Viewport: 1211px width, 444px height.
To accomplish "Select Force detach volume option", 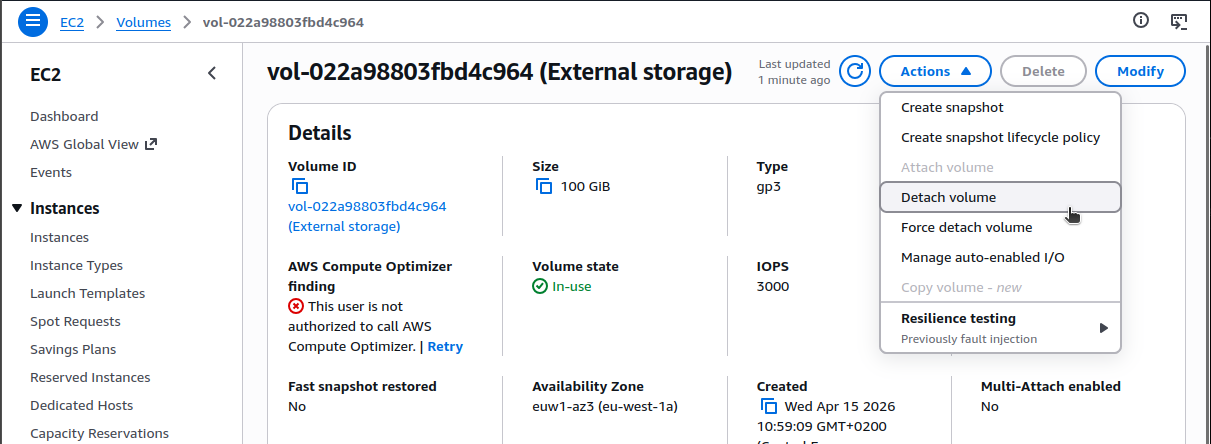I will click(x=966, y=227).
